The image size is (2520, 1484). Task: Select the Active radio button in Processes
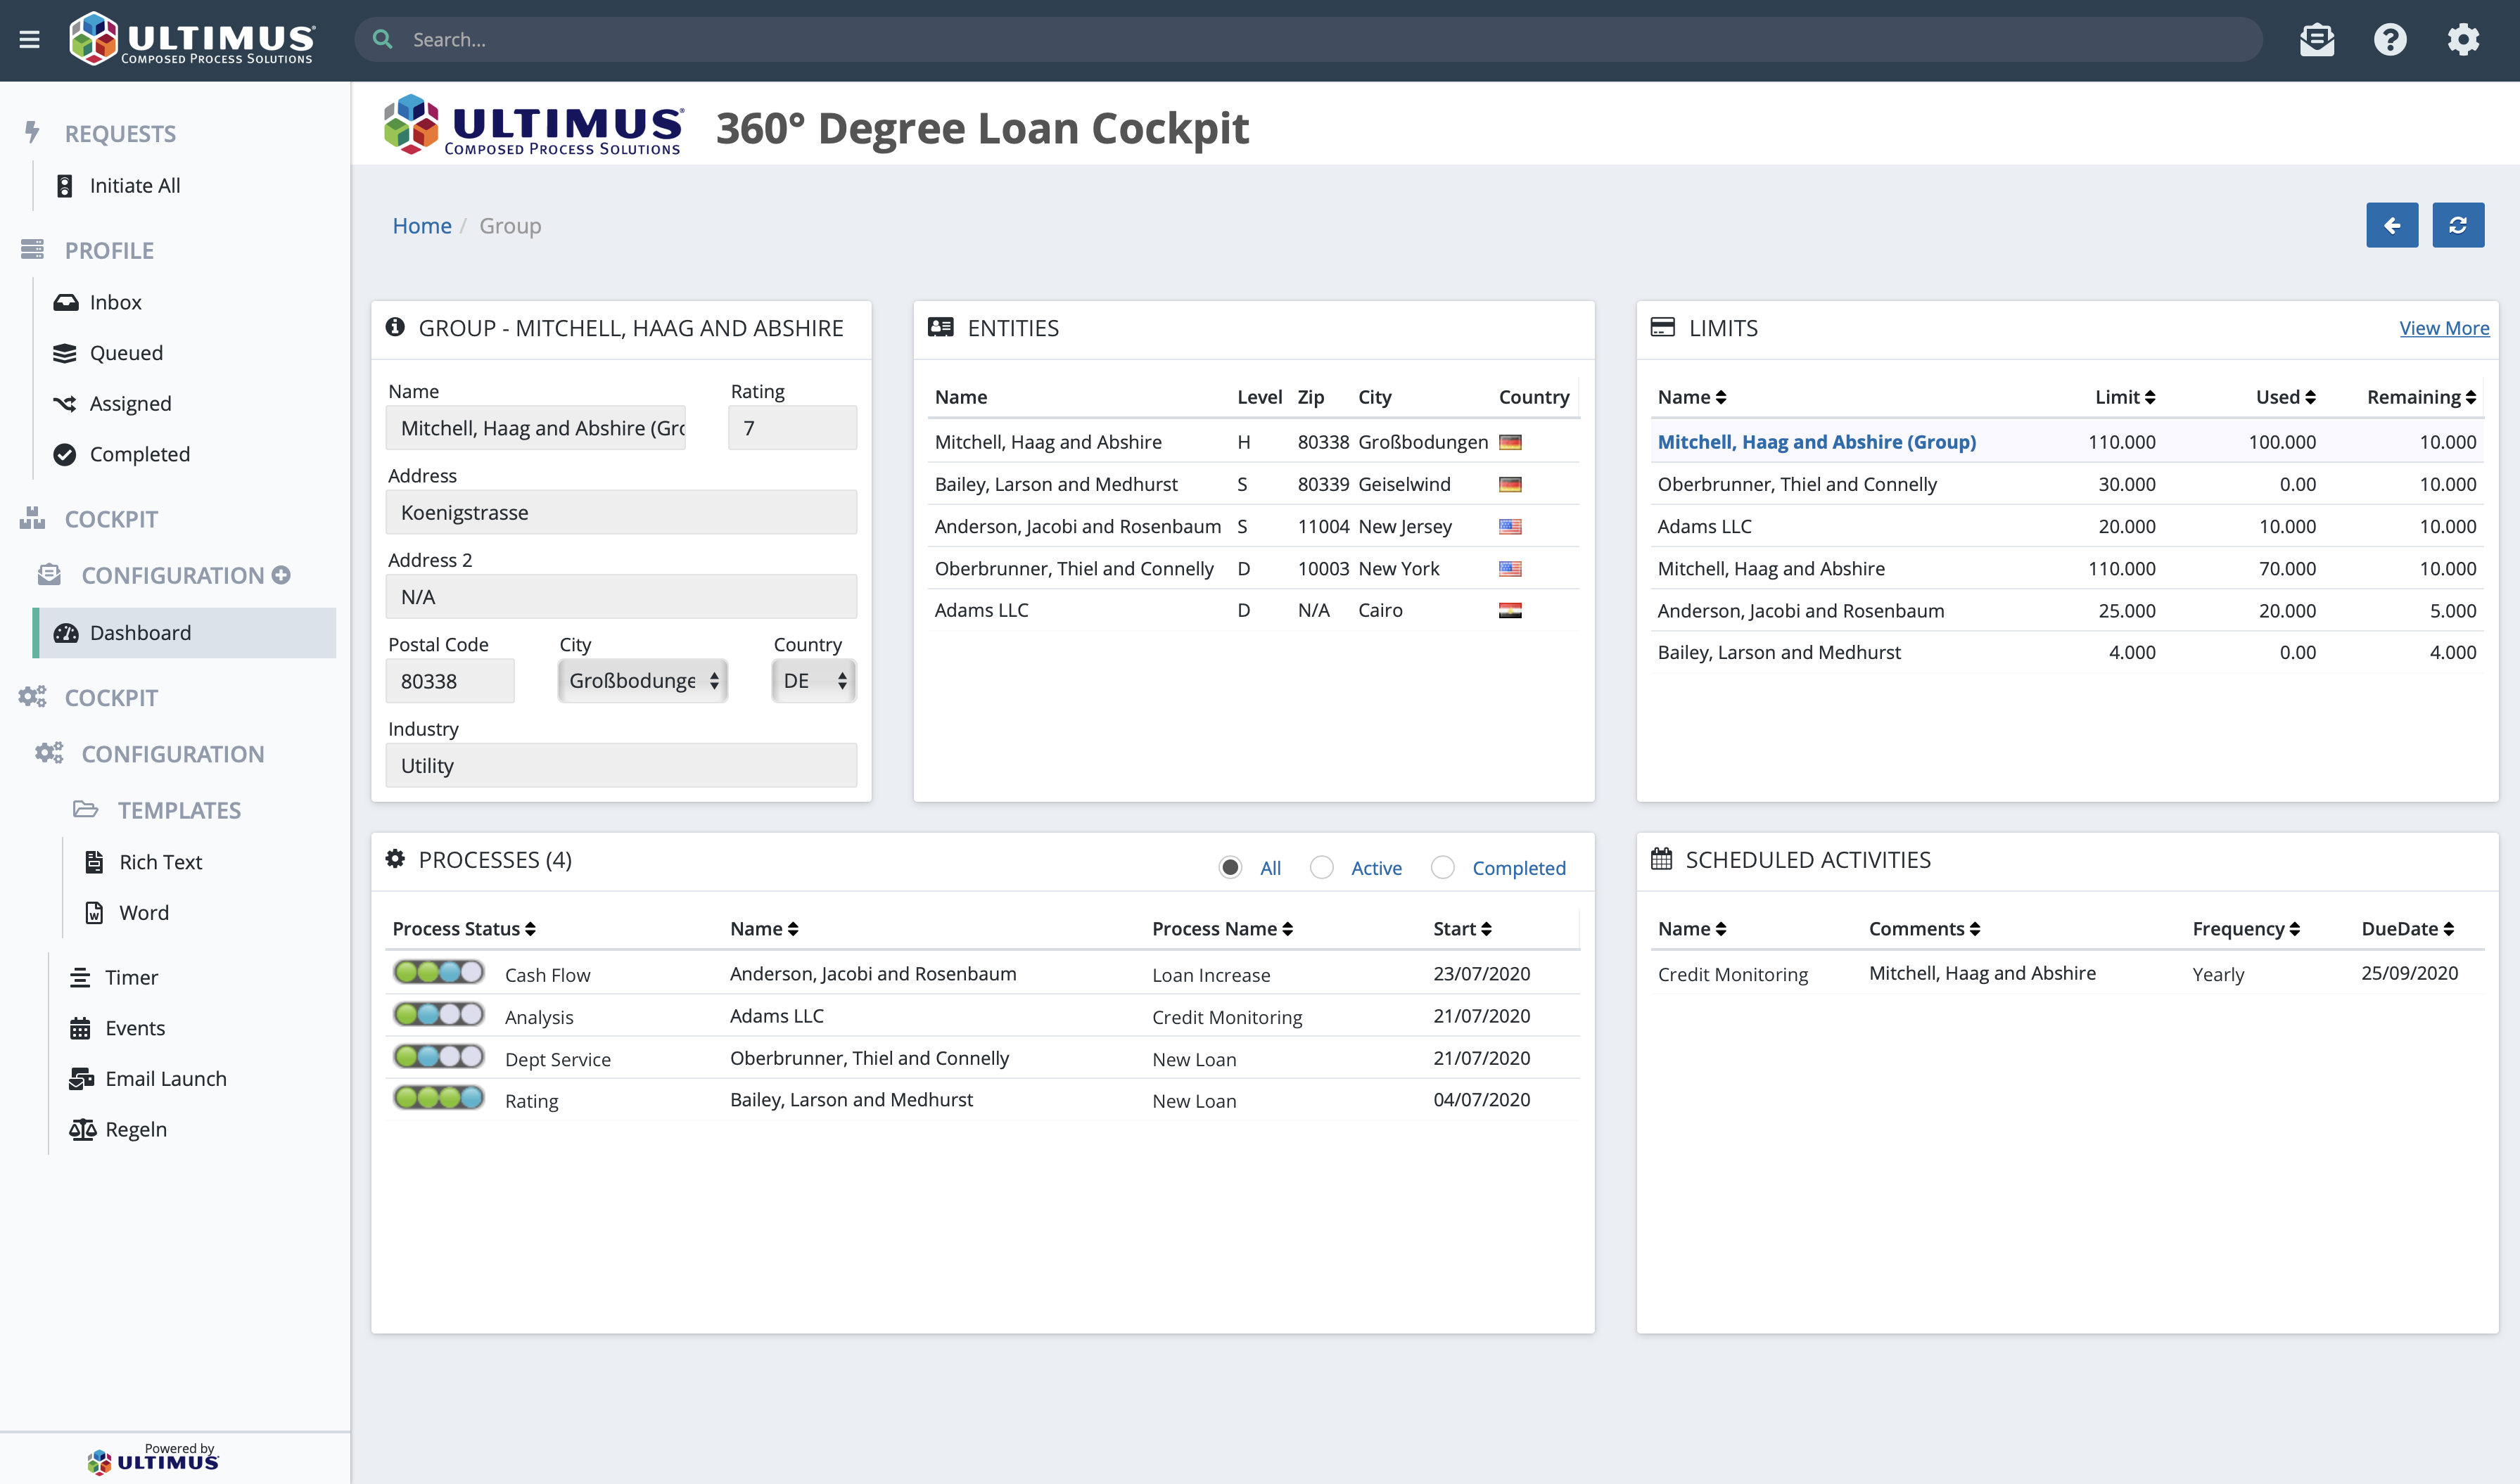tap(1322, 867)
